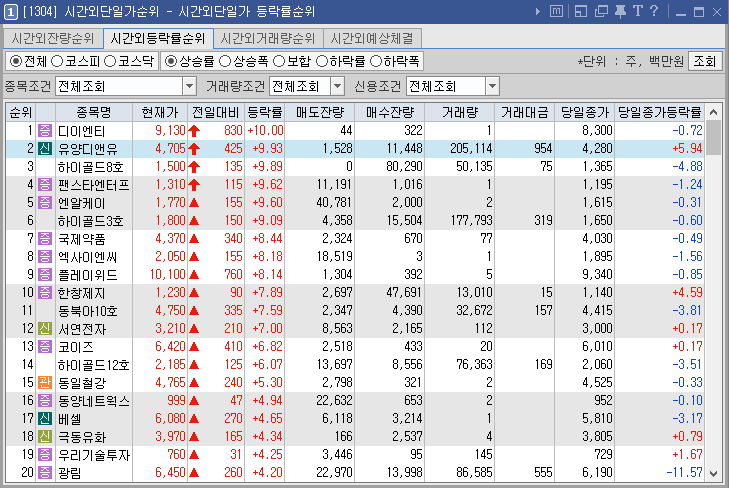The height and width of the screenshot is (488, 729).
Task: Sort by the 매도잔량 column header
Action: click(320, 112)
